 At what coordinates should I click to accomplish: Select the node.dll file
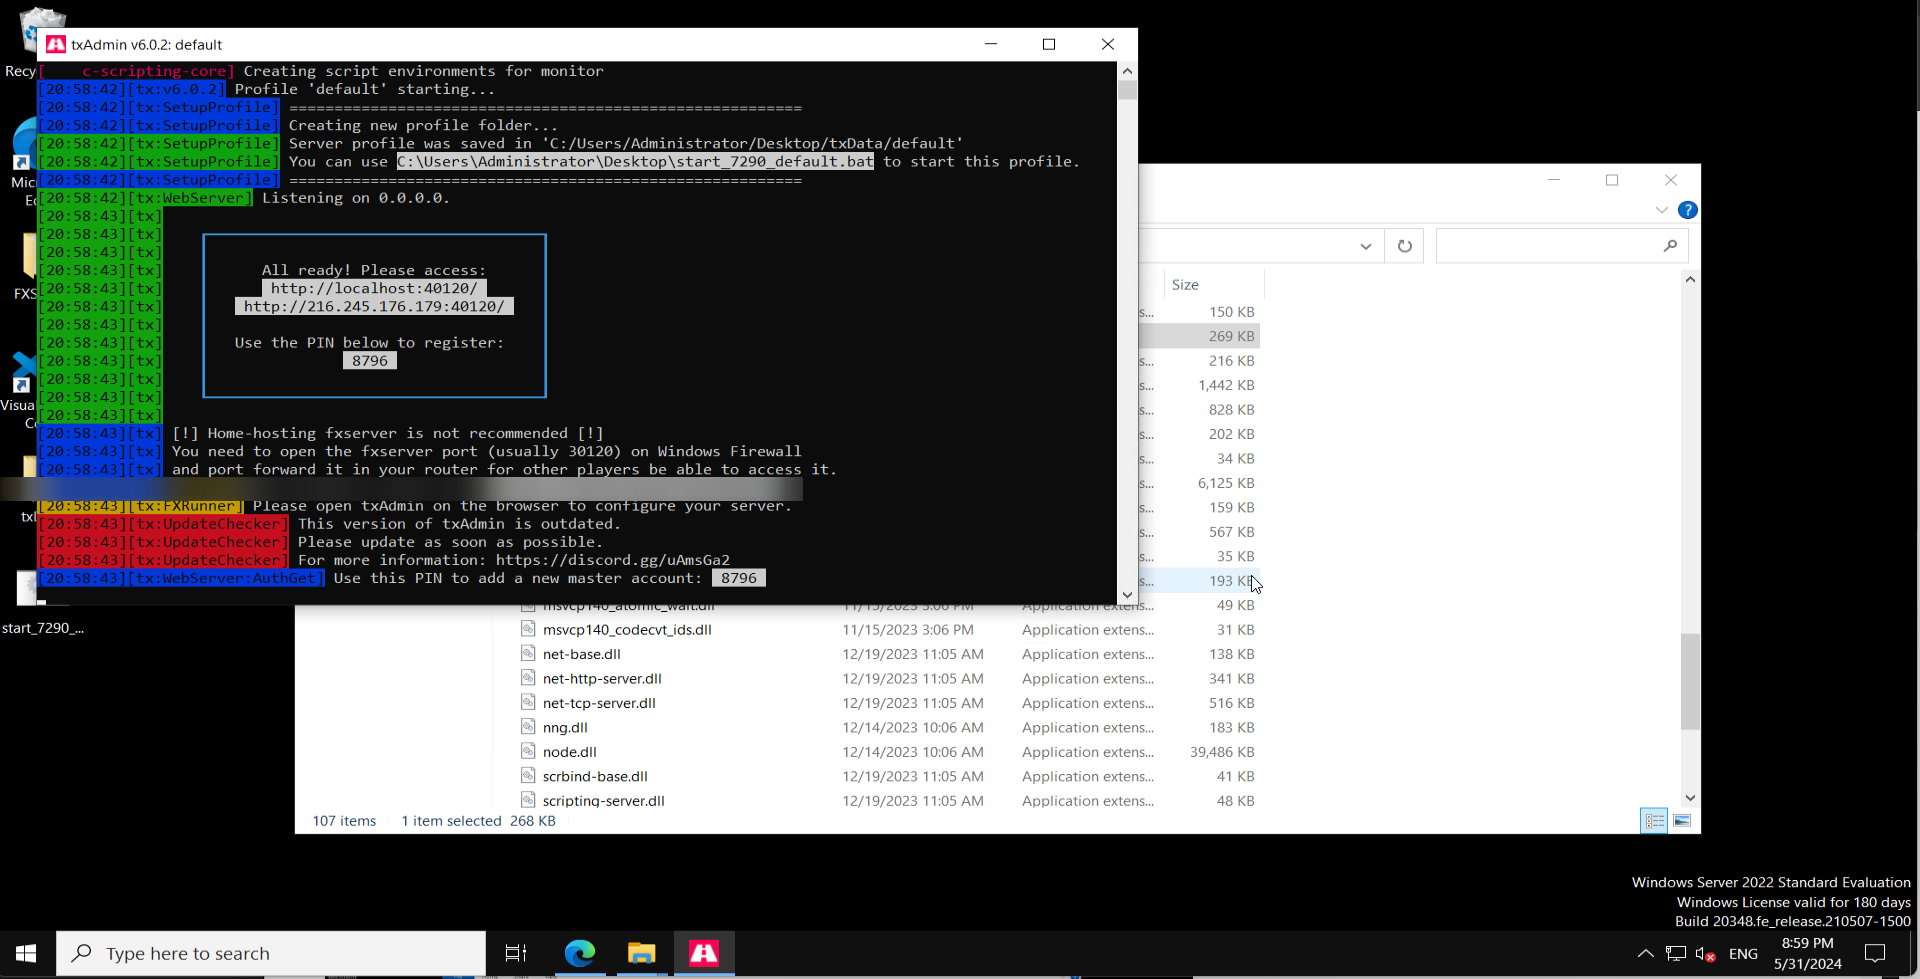coord(570,753)
